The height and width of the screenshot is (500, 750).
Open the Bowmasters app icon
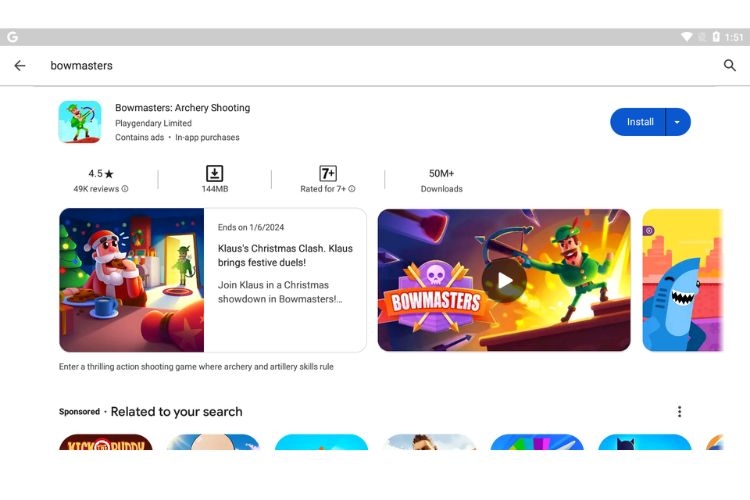(x=80, y=122)
